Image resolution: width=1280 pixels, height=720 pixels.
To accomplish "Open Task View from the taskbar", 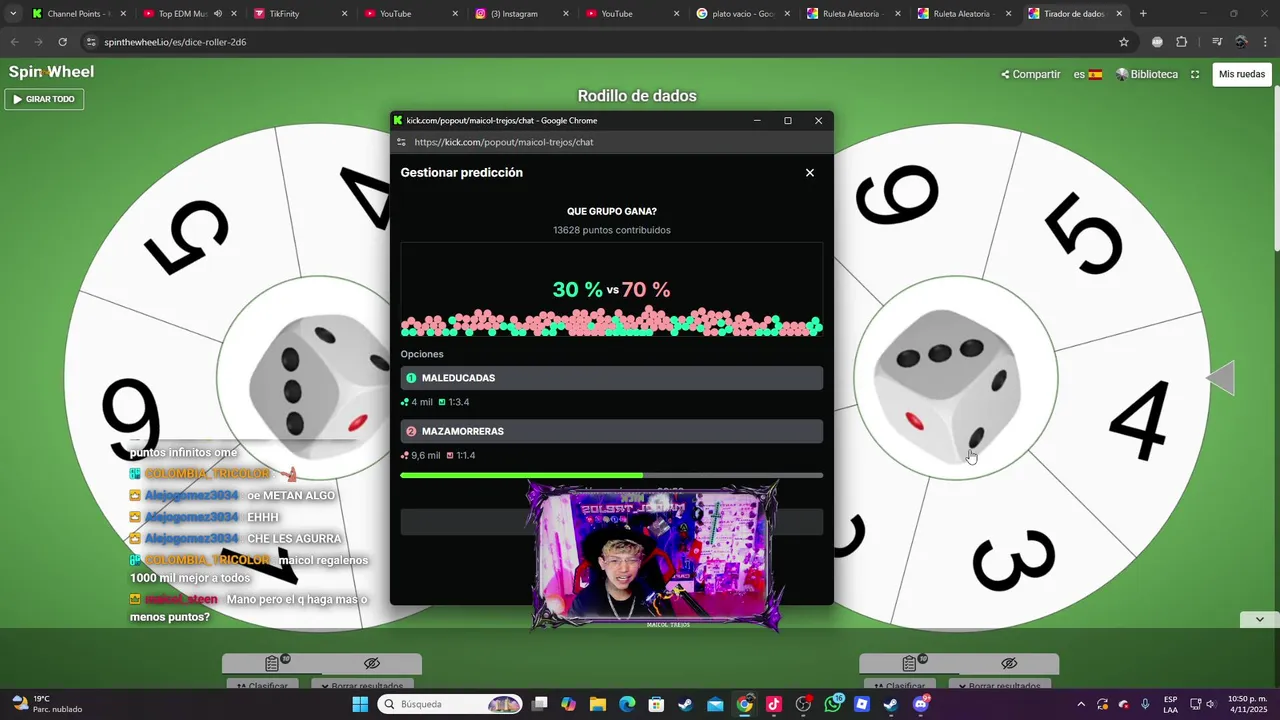I will [540, 704].
